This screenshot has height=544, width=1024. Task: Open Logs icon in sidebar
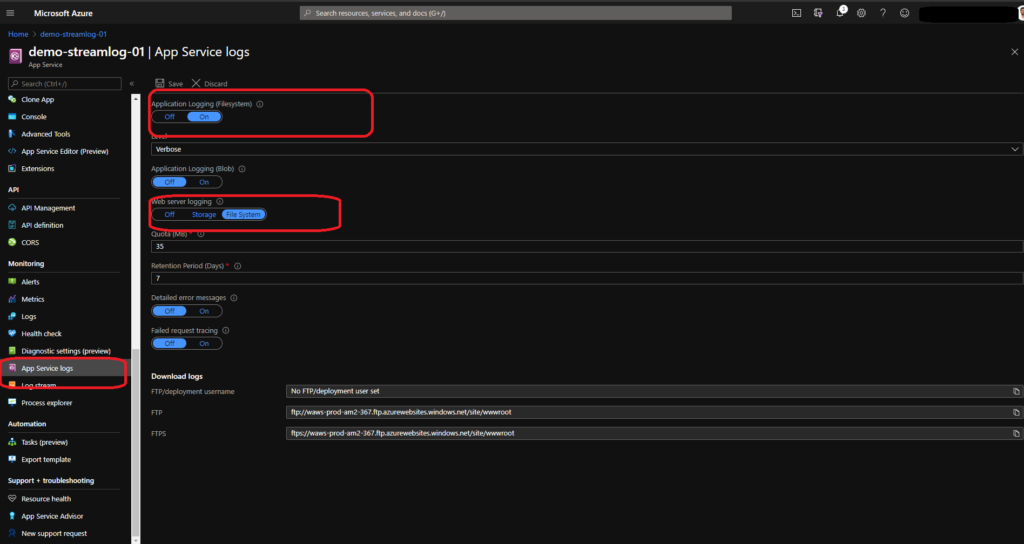click(x=12, y=316)
